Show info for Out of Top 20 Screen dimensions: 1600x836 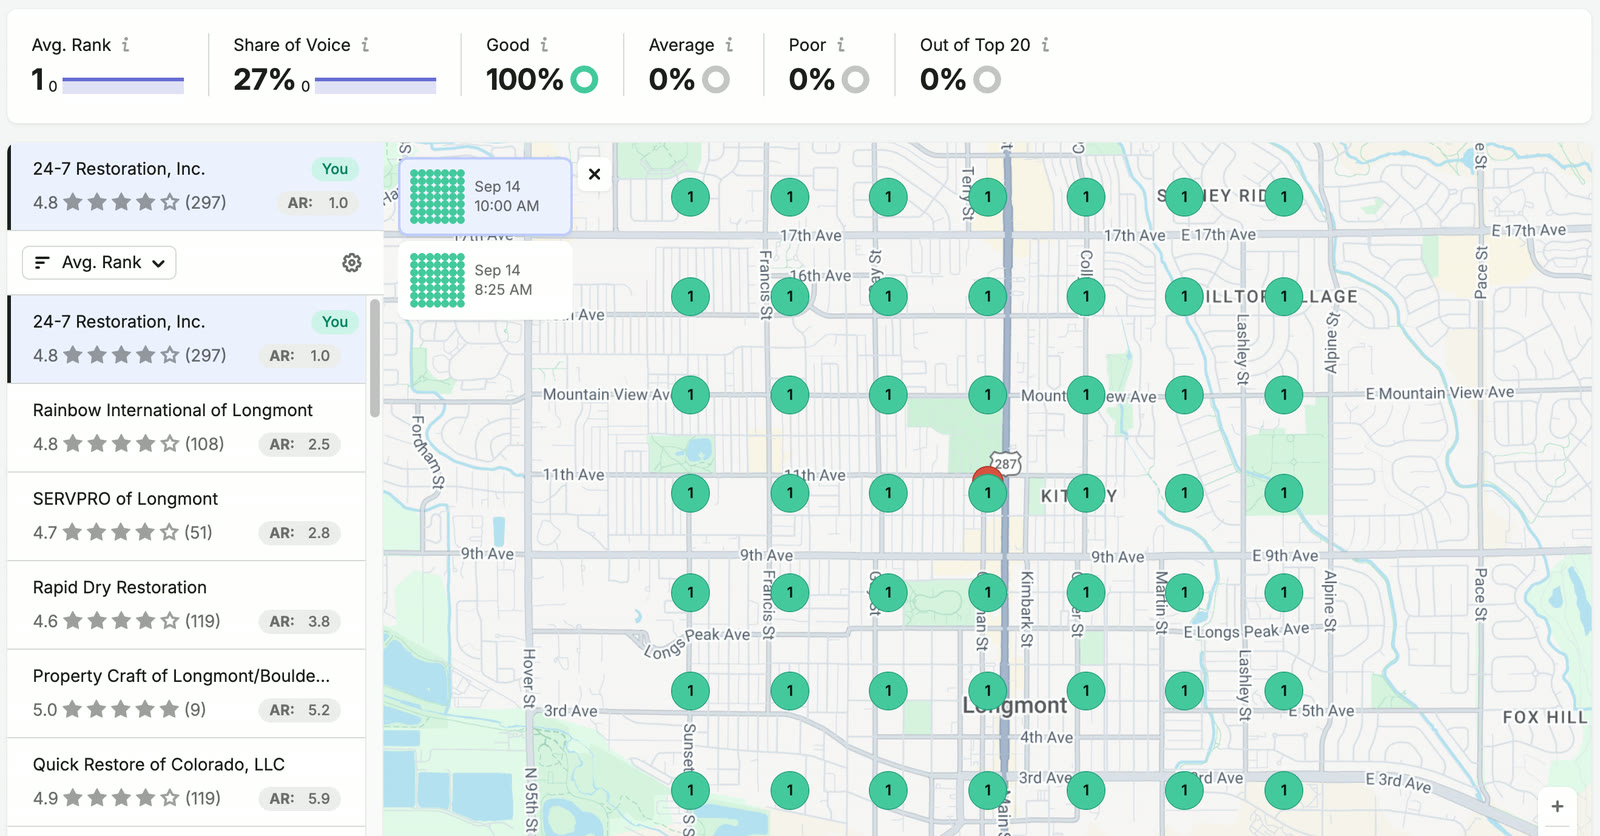[1045, 45]
